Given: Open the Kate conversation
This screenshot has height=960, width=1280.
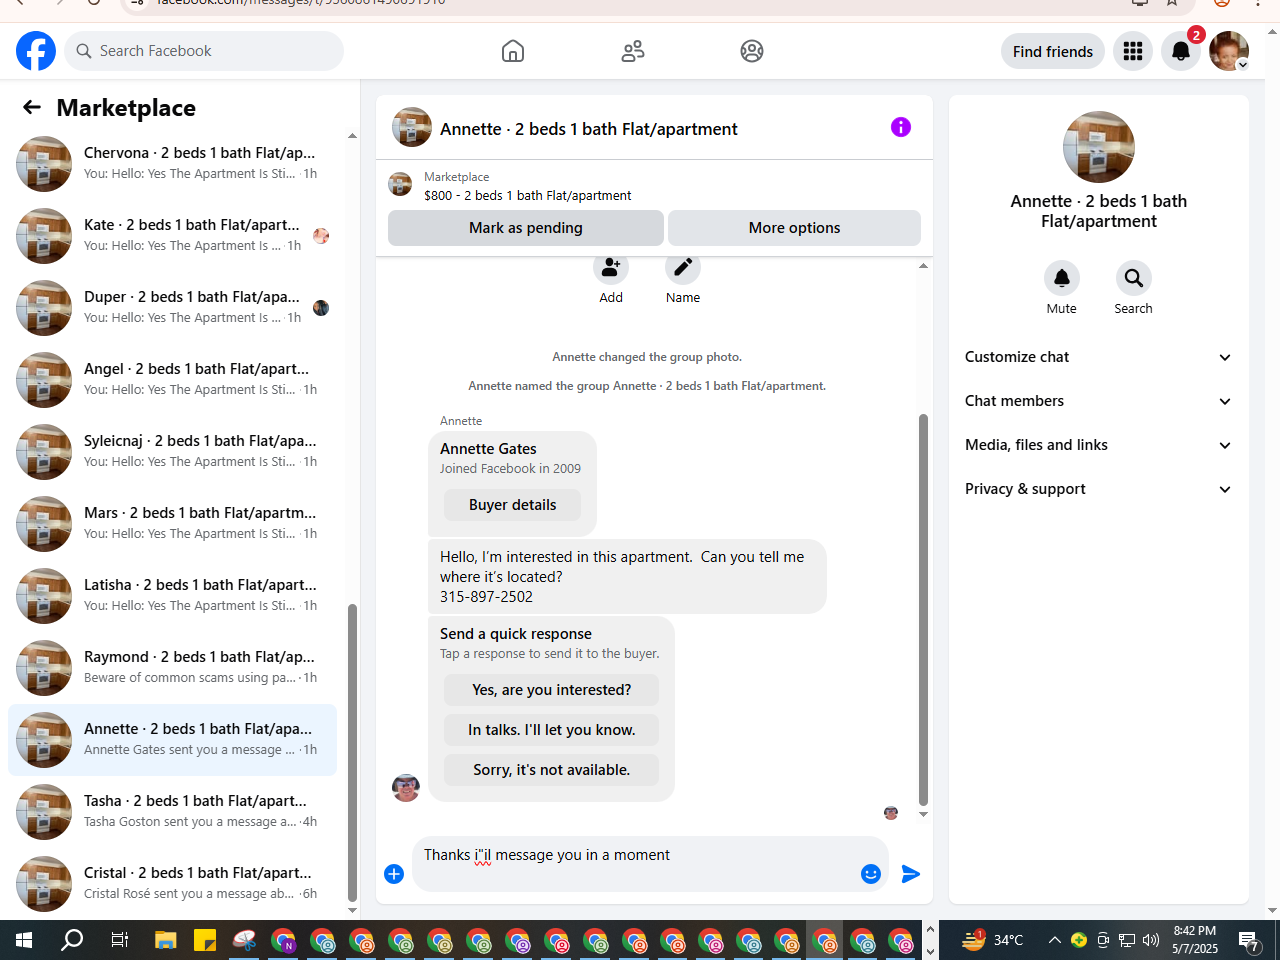Looking at the screenshot, I should (x=172, y=236).
